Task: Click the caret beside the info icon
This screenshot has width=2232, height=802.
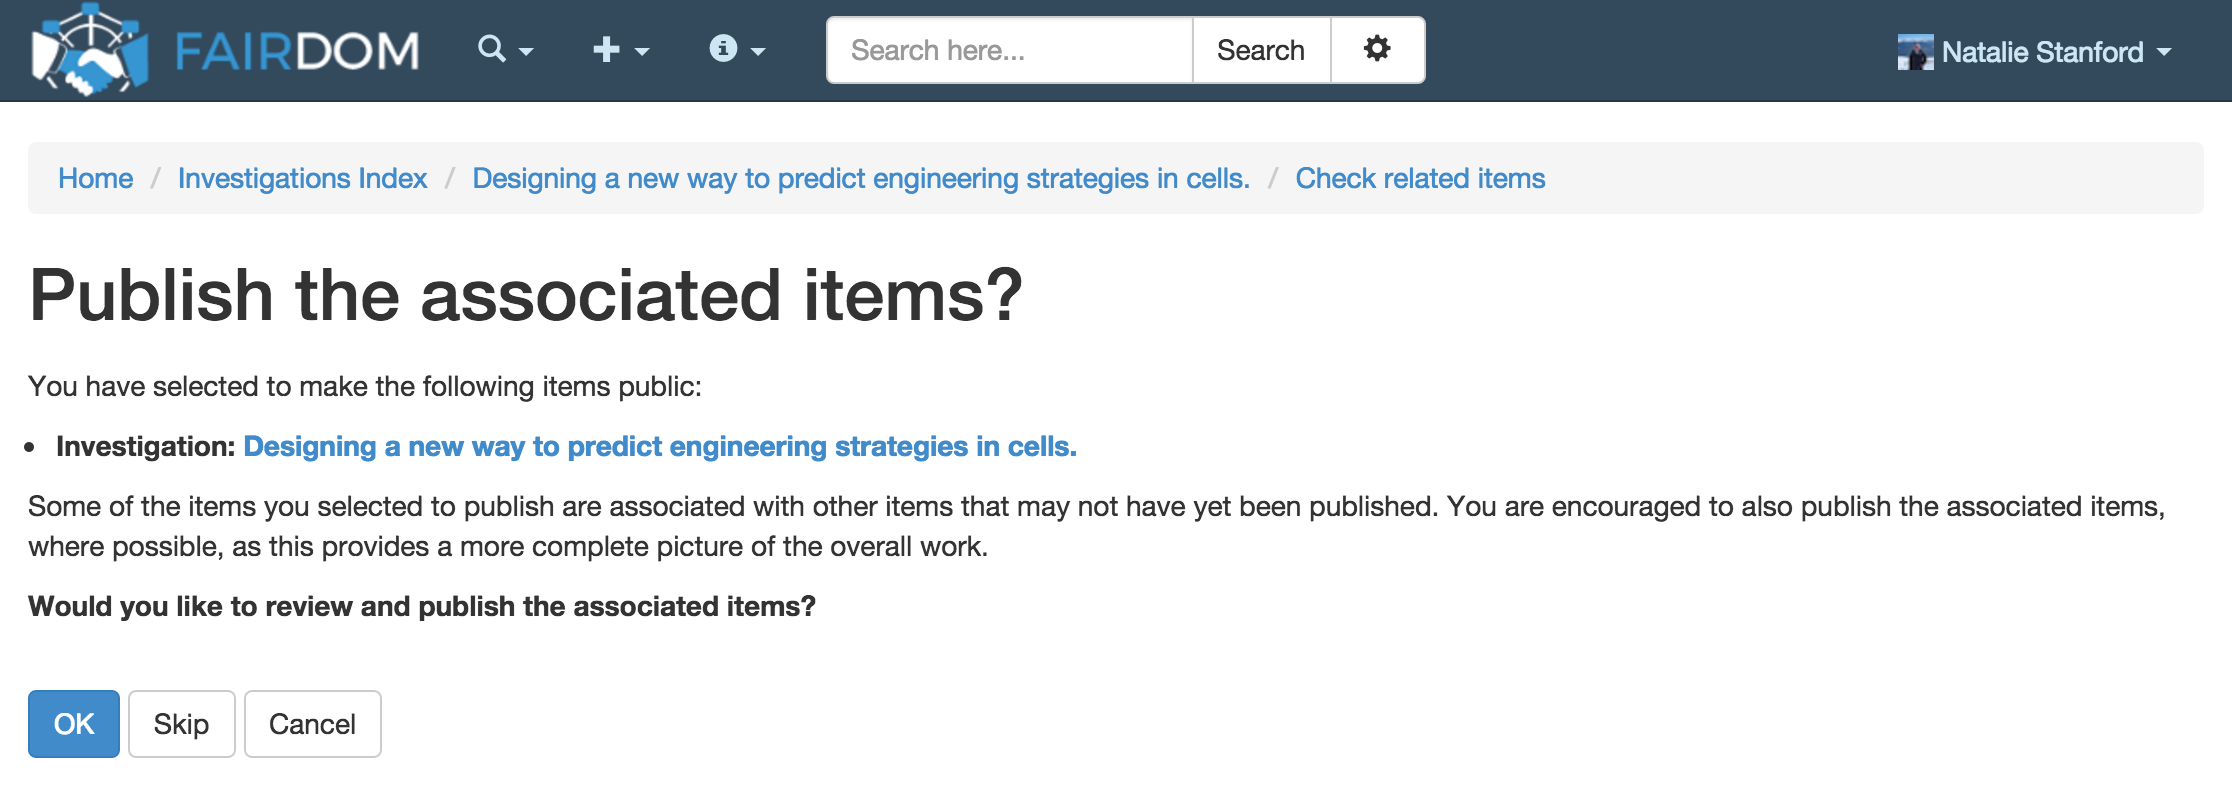Action: click(x=758, y=51)
